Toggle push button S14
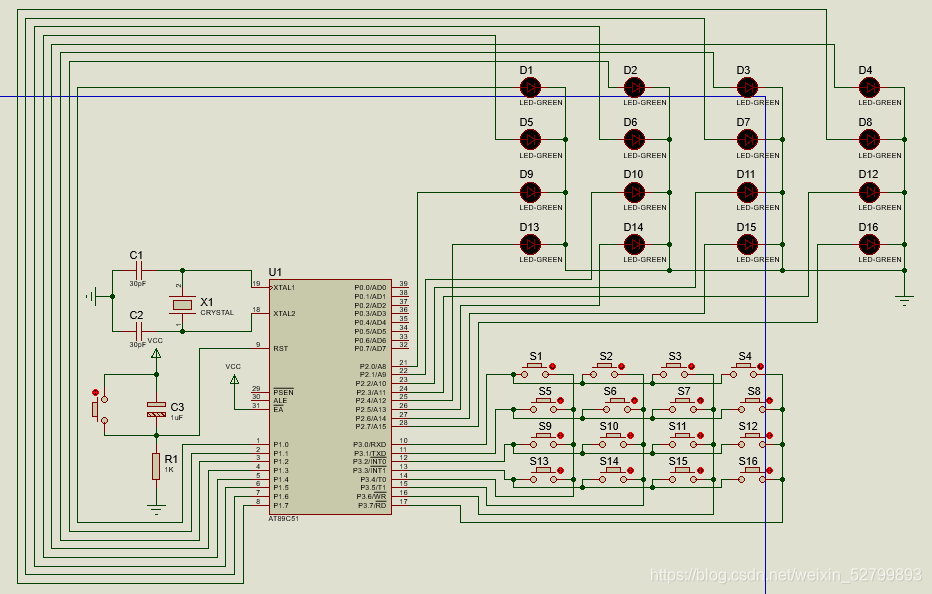Image resolution: width=932 pixels, height=594 pixels. pos(615,476)
